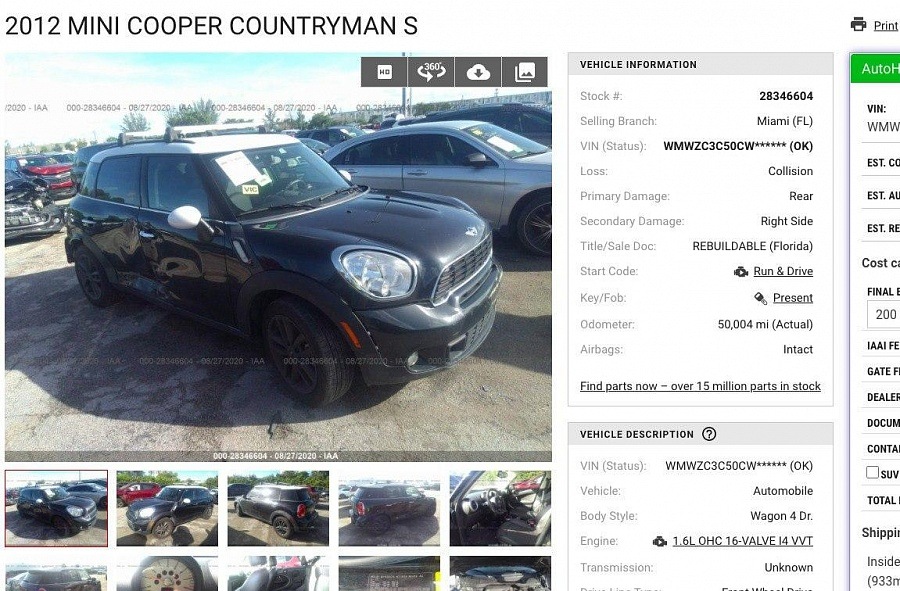Screen dimensions: 900x591
Task: Click the engine icon beside 1.6L OHC
Action: (x=660, y=541)
